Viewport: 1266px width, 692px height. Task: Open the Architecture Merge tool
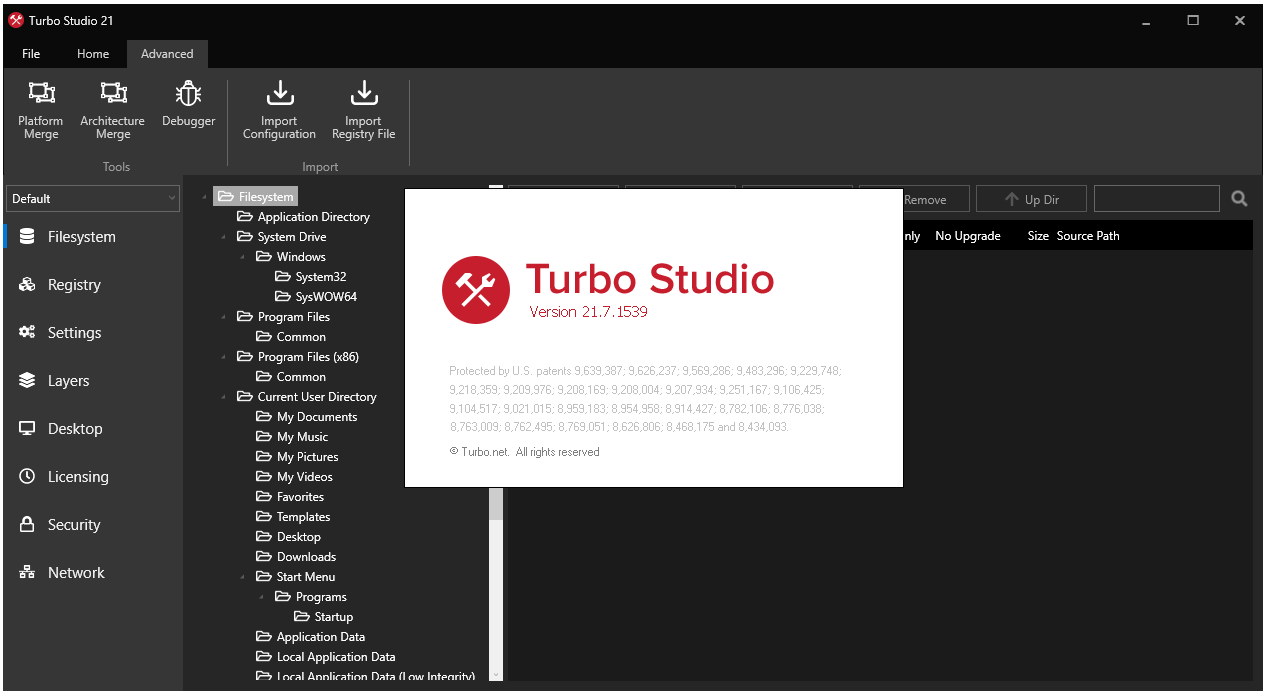[112, 95]
